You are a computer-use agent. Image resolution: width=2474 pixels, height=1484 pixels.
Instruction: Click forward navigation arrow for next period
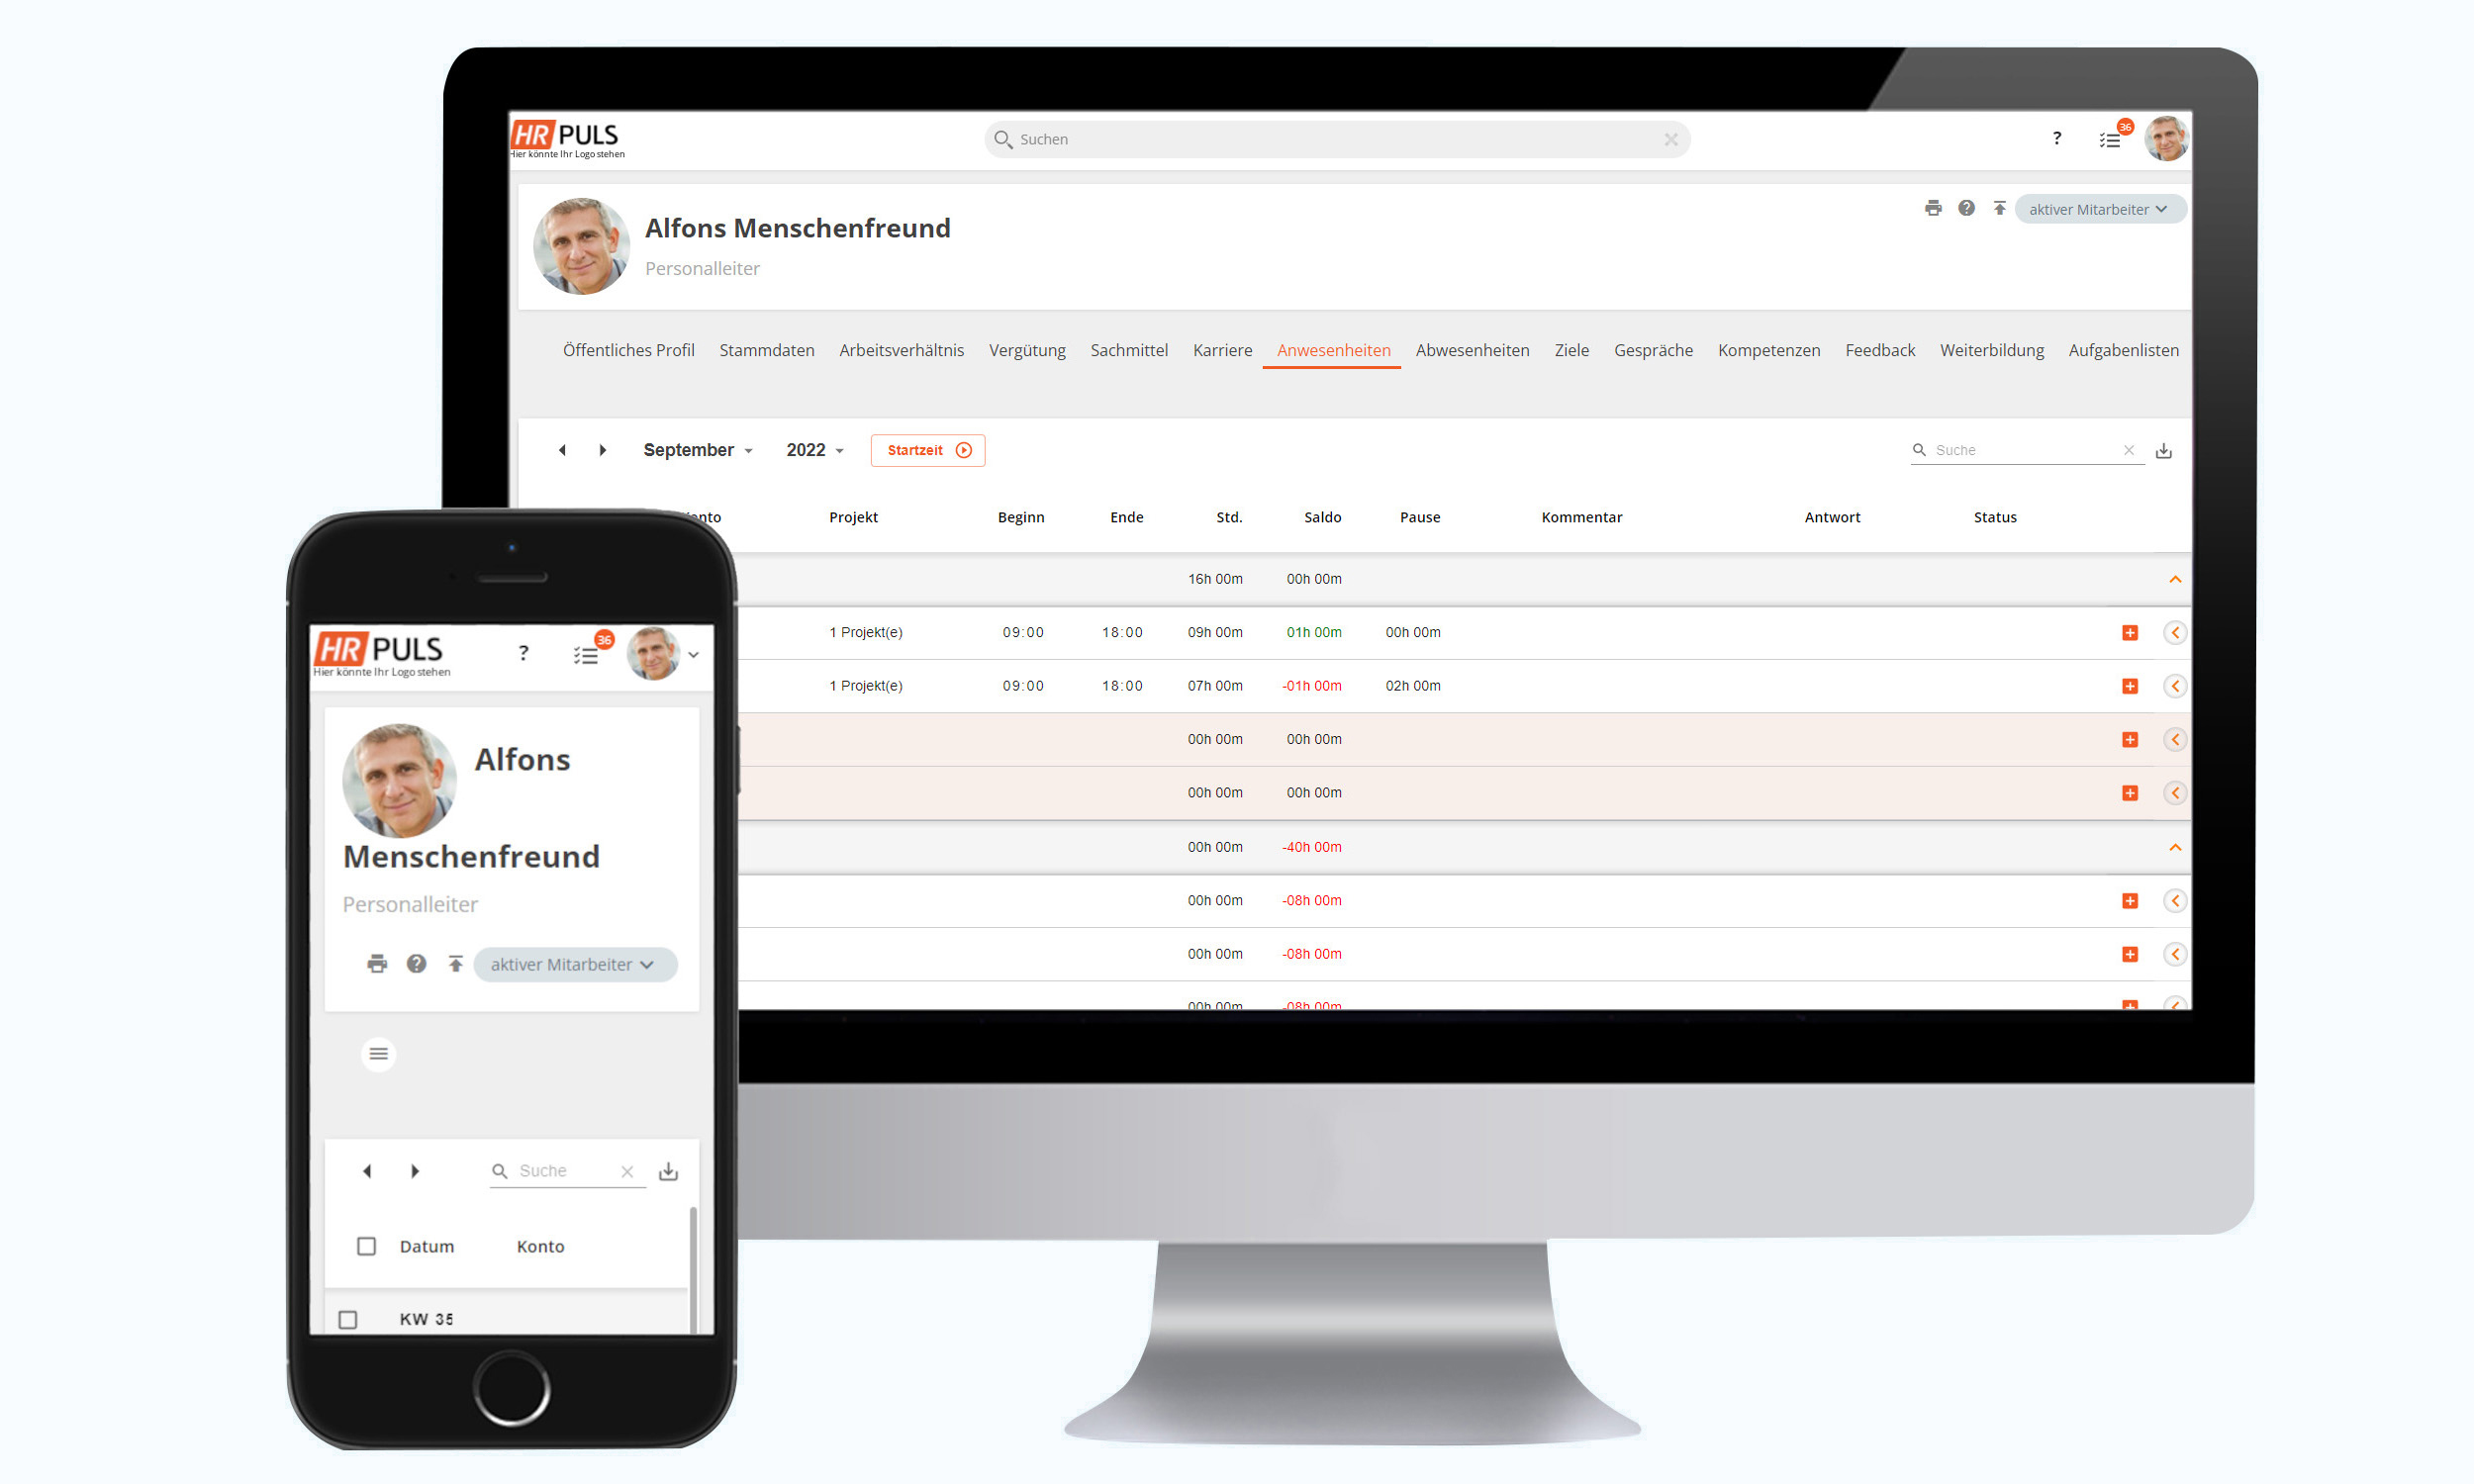601,449
